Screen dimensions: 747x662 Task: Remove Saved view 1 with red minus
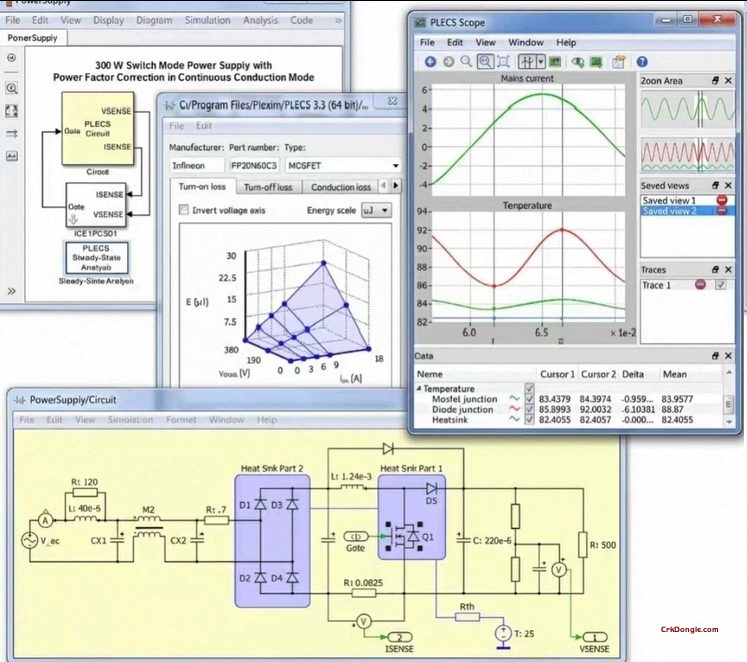click(x=722, y=200)
